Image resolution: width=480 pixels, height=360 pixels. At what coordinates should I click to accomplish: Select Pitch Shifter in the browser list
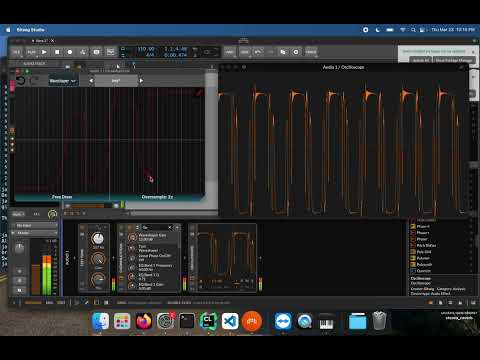point(426,245)
